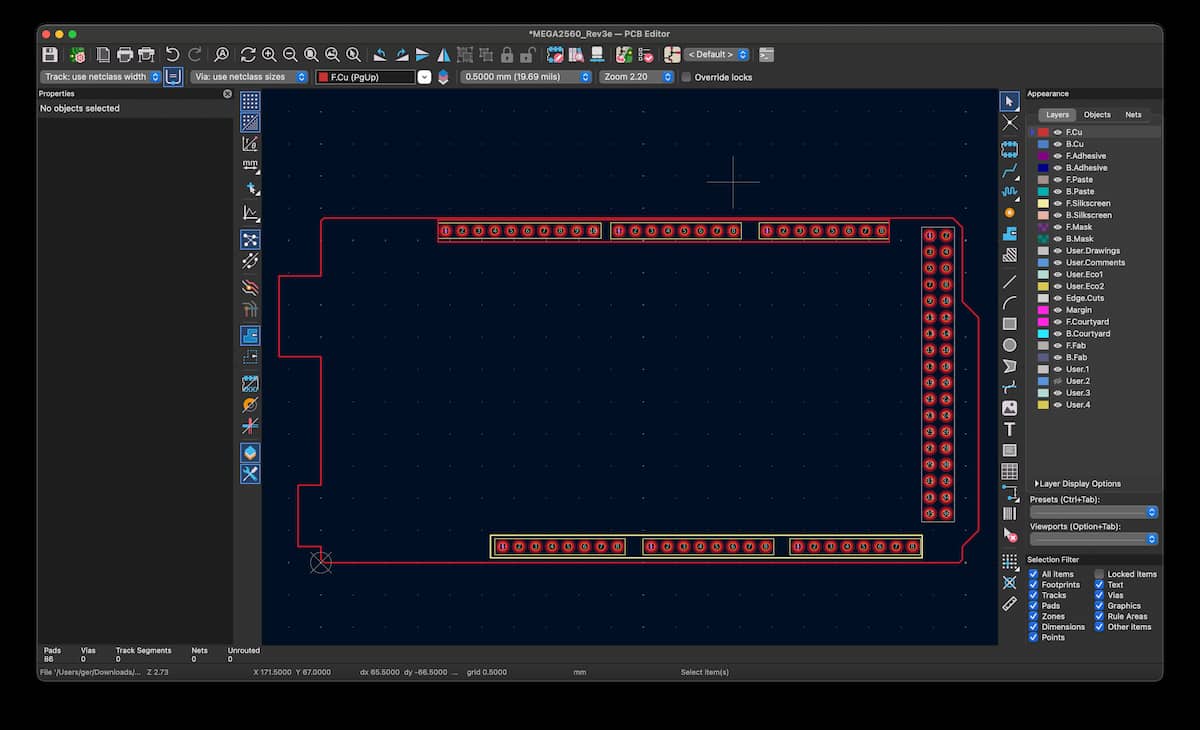Refresh the board view
This screenshot has height=730, width=1200.
click(248, 55)
